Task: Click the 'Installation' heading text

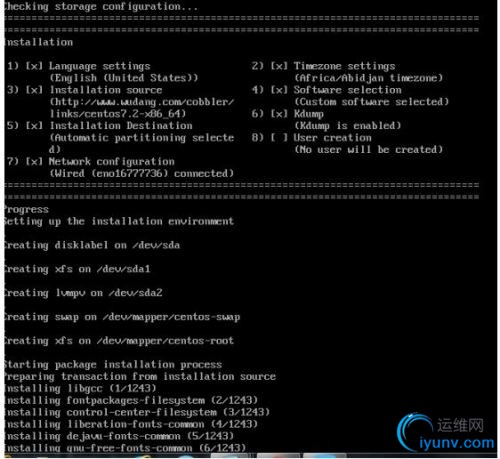Action: click(x=39, y=42)
